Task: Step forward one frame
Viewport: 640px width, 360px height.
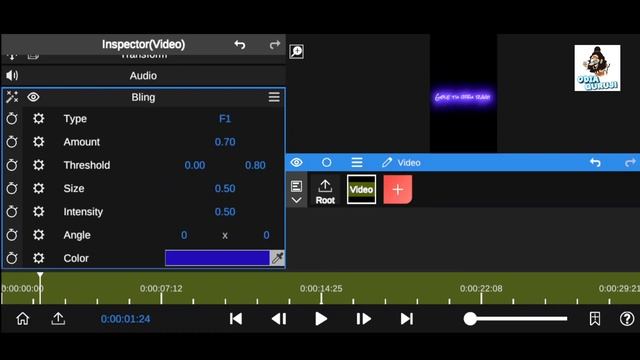Action: (x=364, y=319)
